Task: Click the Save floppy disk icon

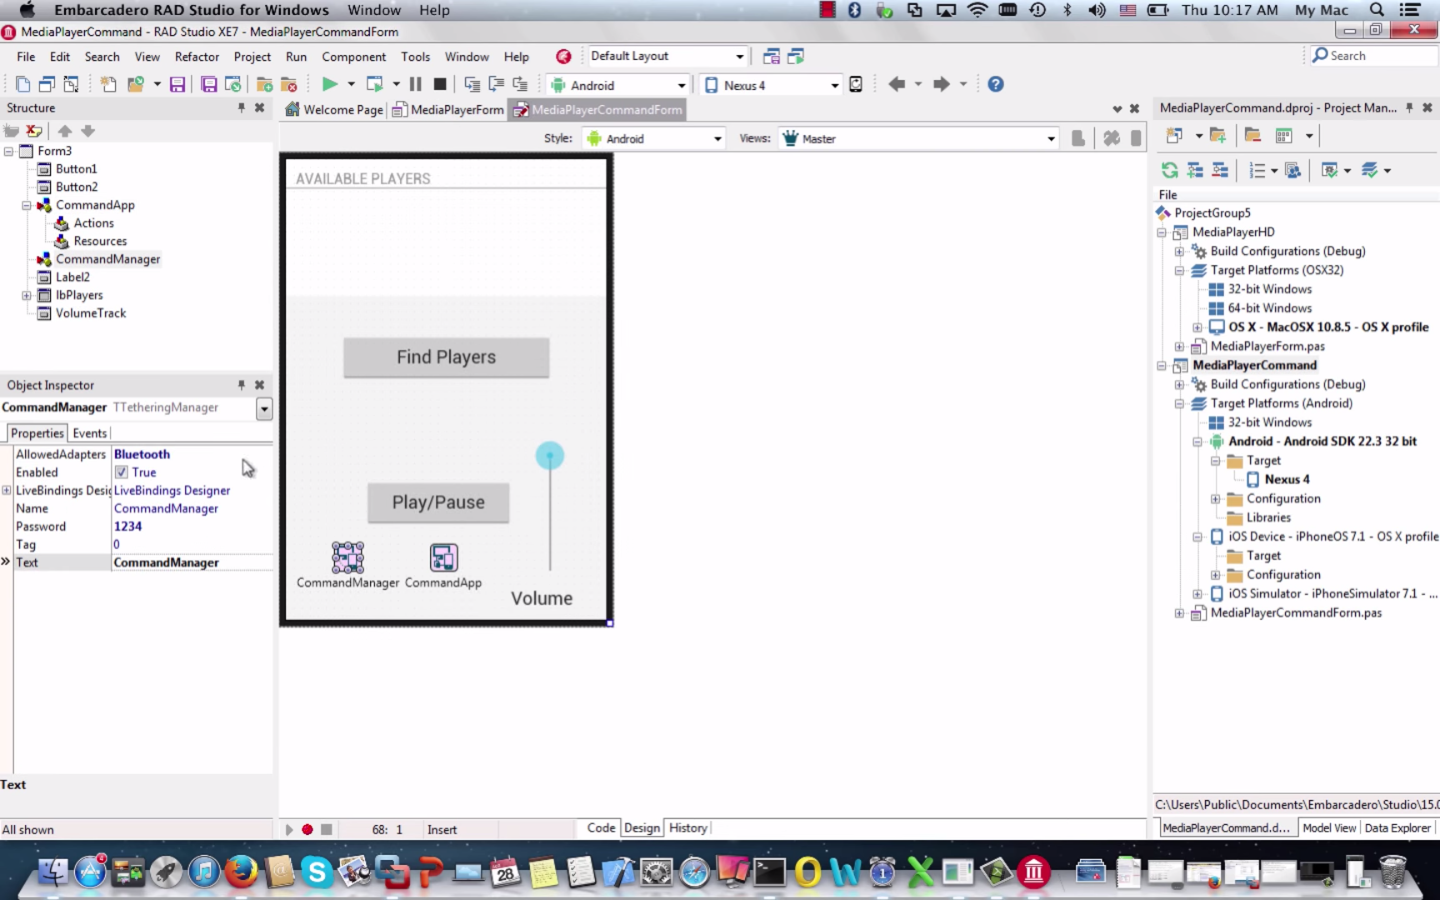Action: click(177, 85)
